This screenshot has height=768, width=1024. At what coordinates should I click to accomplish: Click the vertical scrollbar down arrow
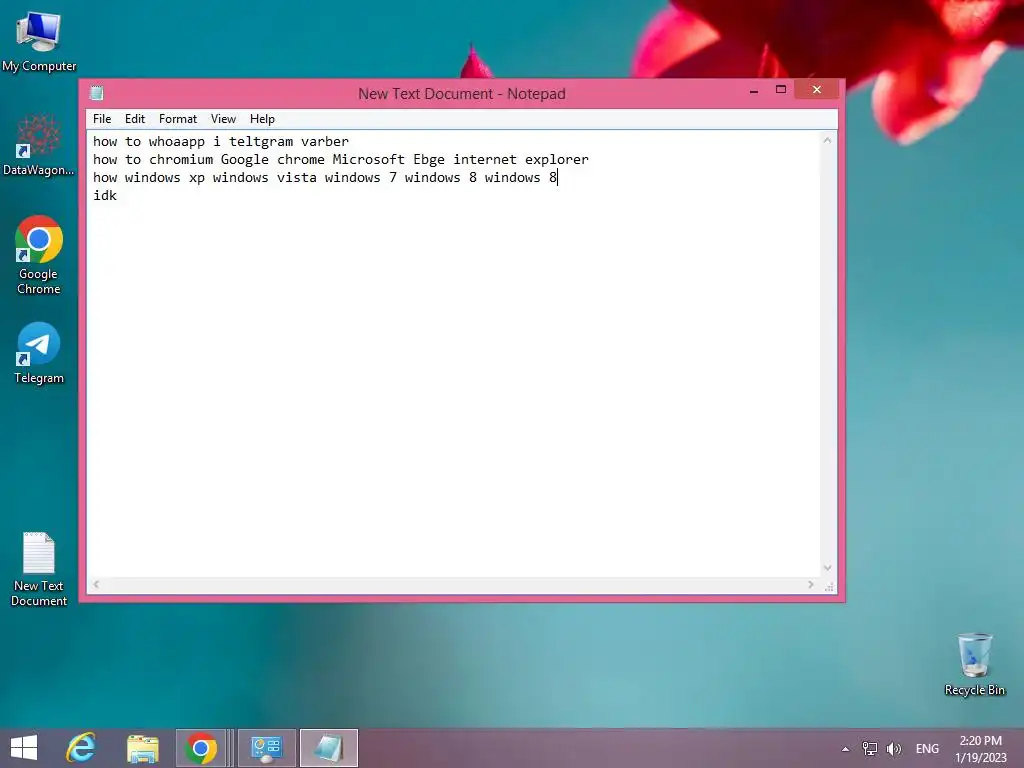pyautogui.click(x=827, y=568)
